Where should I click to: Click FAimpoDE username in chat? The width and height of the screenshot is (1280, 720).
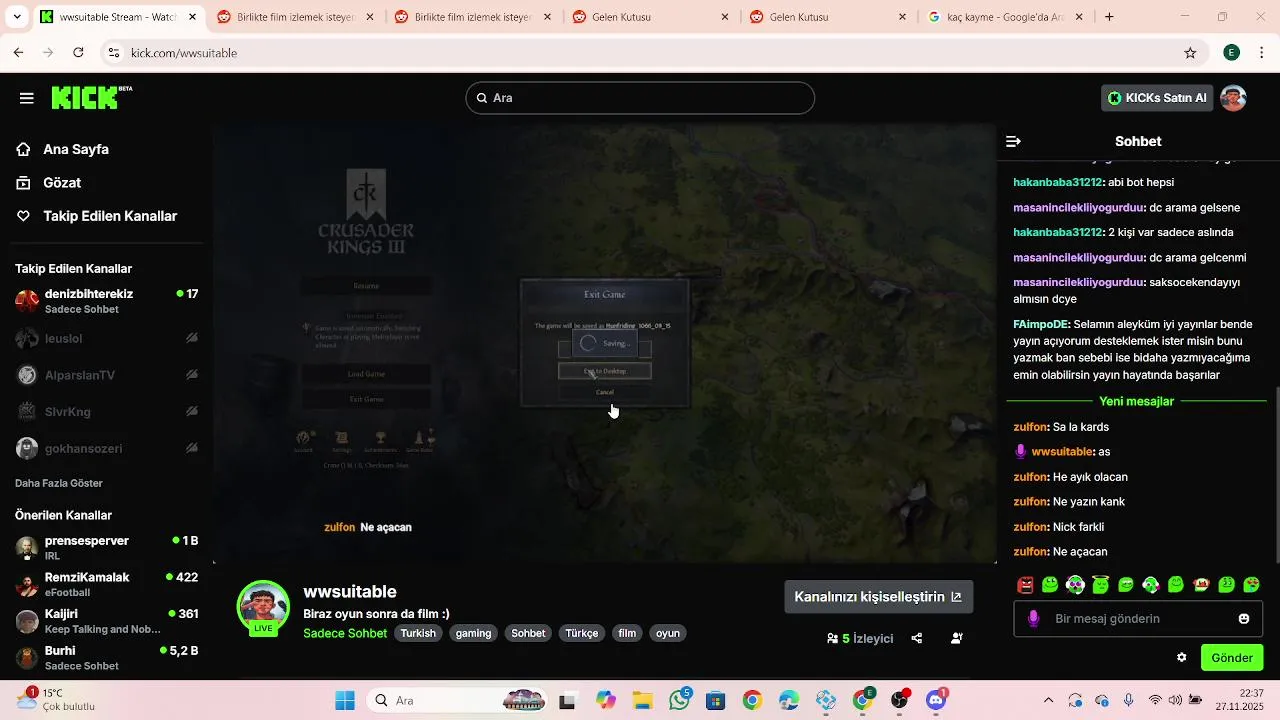click(x=1041, y=324)
